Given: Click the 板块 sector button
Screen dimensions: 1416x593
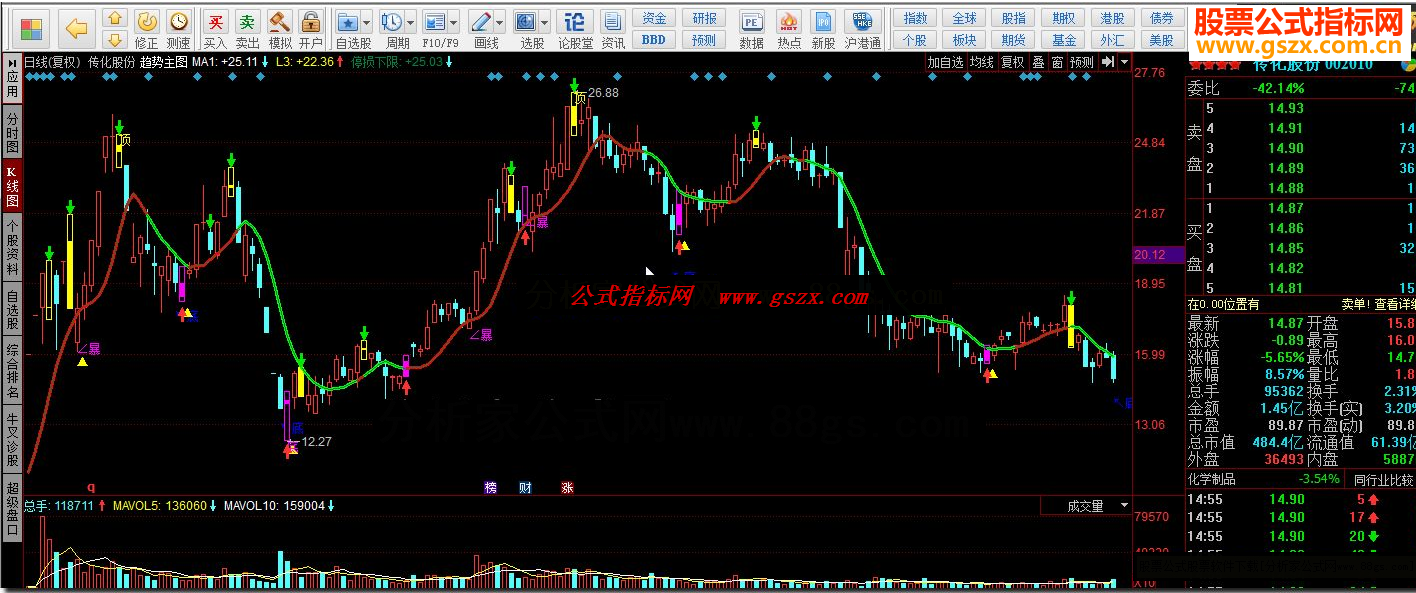Looking at the screenshot, I should (964, 40).
